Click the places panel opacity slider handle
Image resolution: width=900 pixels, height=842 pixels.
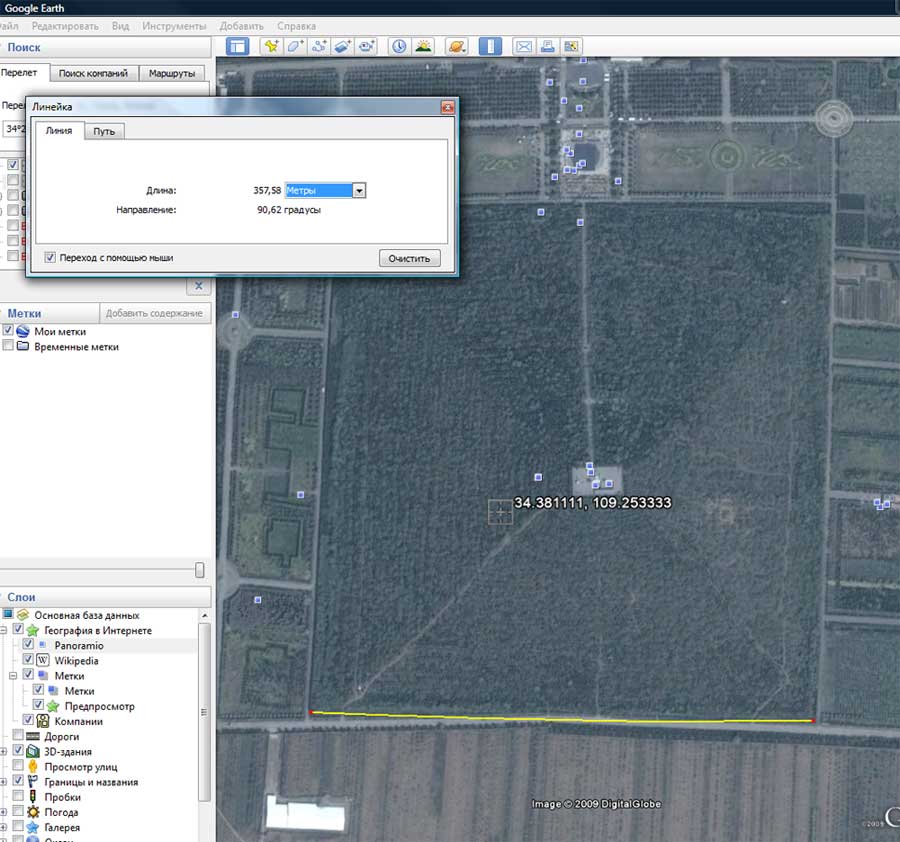pyautogui.click(x=200, y=570)
